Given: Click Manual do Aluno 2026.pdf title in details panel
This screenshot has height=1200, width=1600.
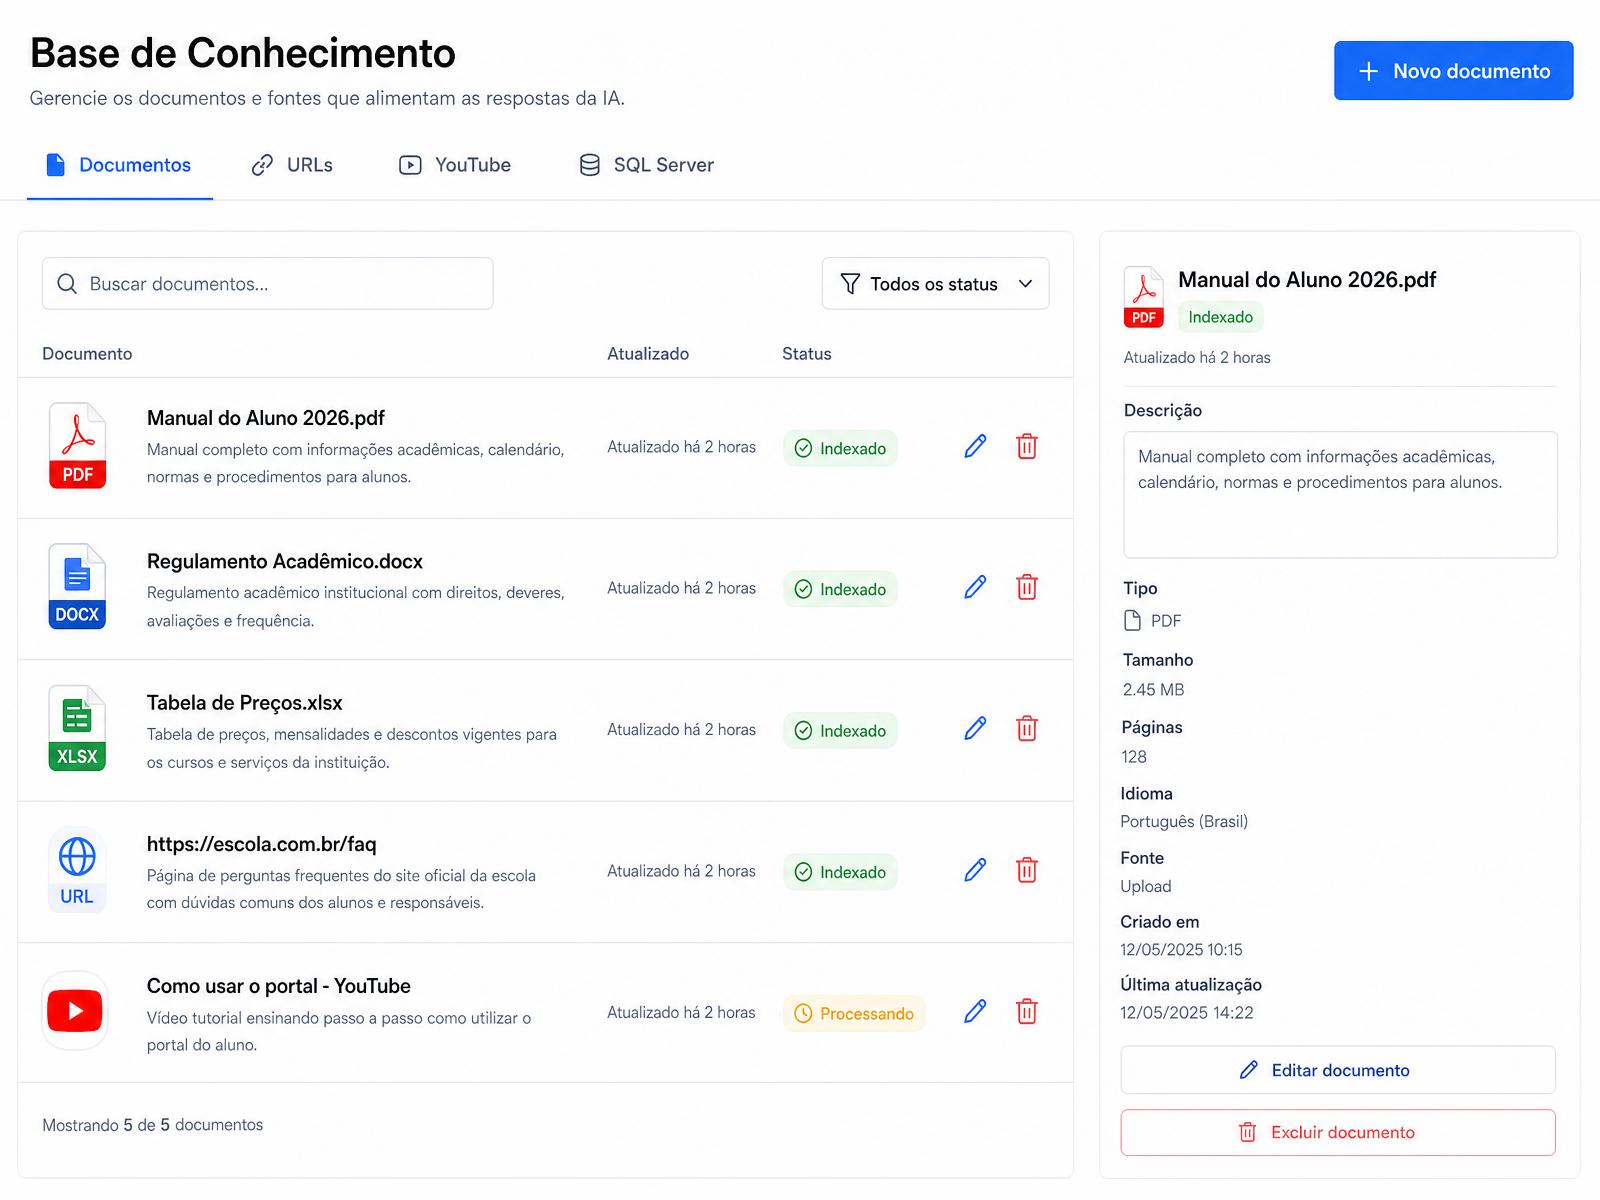Looking at the screenshot, I should (1307, 280).
